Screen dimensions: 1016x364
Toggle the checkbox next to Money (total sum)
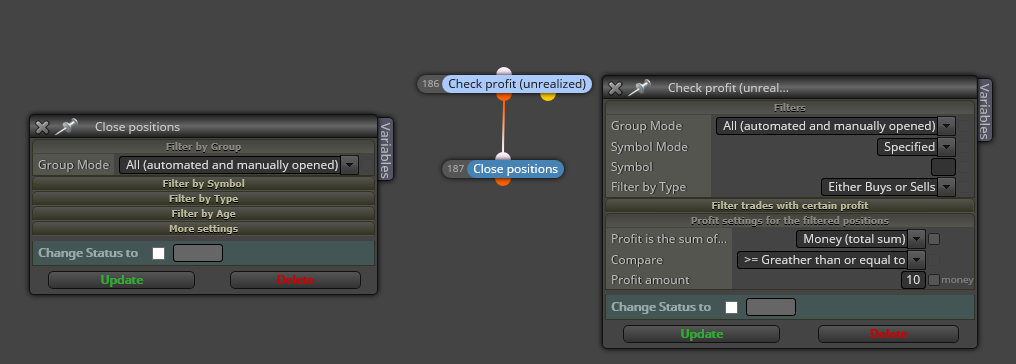pos(934,239)
